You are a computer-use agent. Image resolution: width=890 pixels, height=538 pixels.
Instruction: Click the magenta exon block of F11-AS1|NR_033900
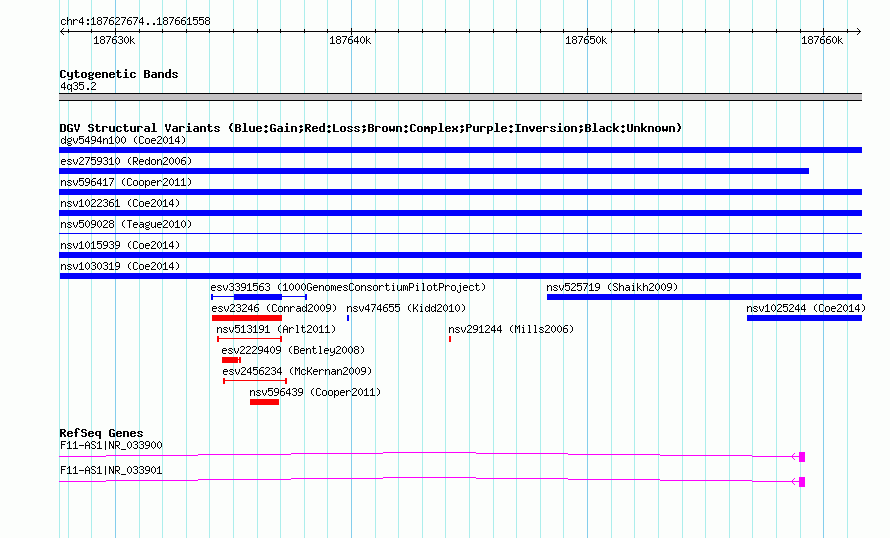[x=802, y=457]
